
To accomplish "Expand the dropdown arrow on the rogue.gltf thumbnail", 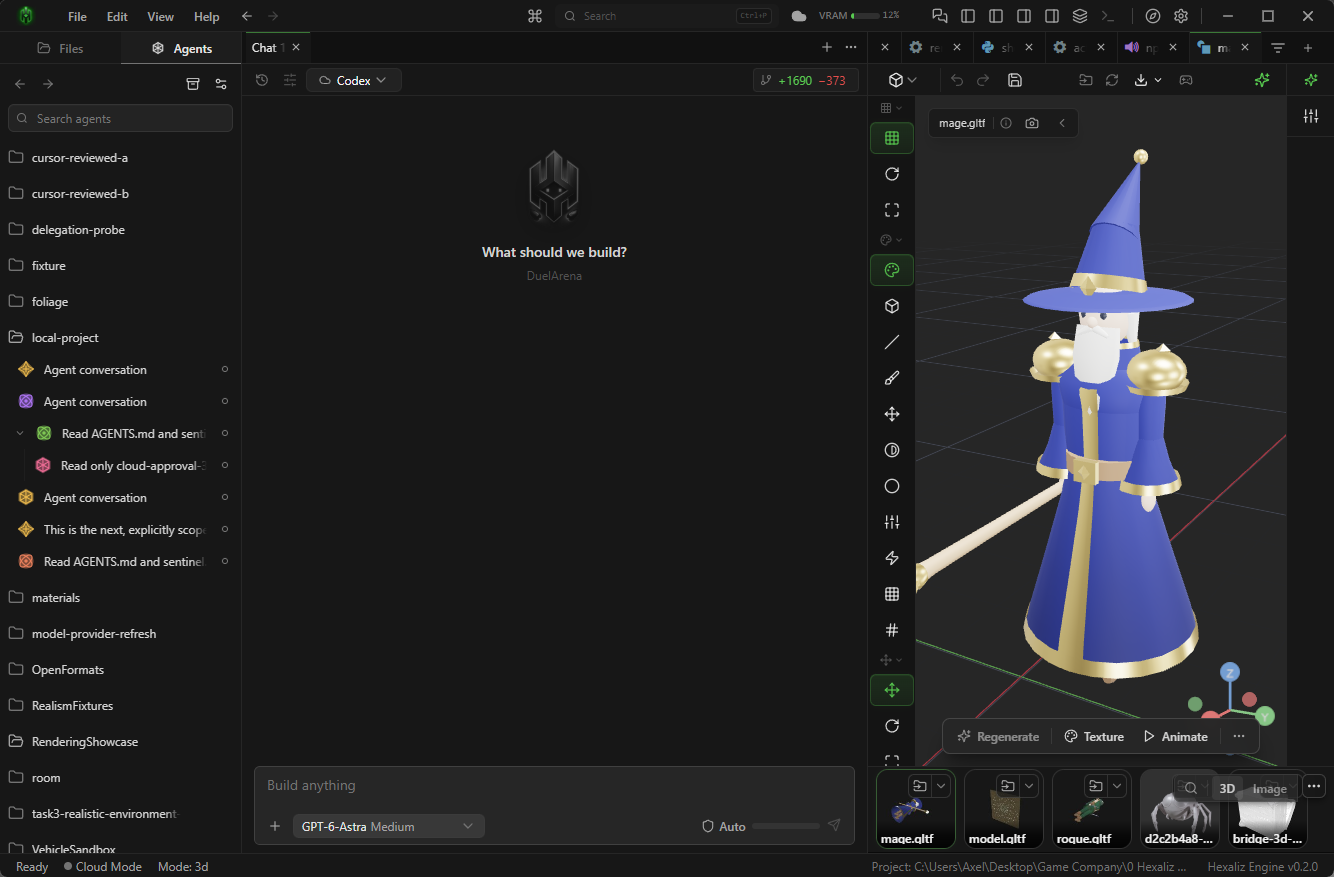I will 1116,786.
